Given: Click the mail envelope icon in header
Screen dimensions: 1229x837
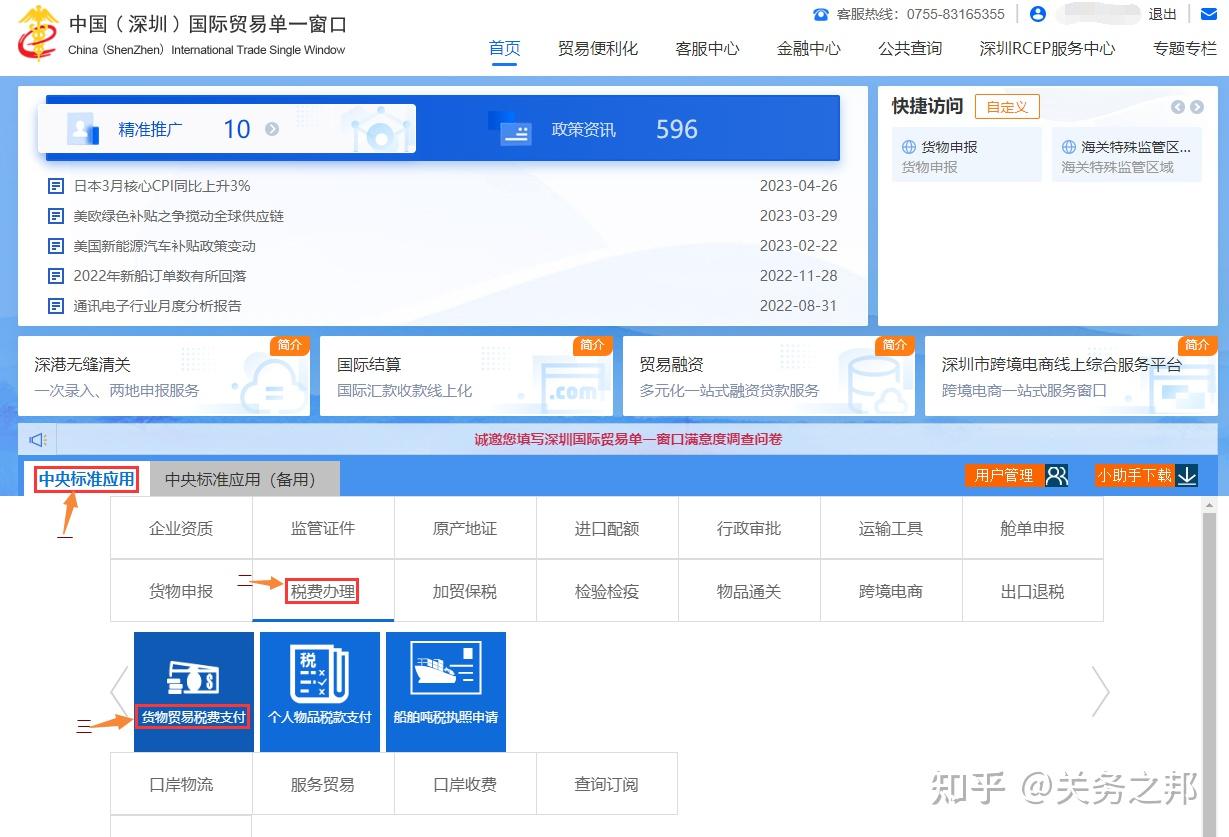Looking at the screenshot, I should pos(1207,14).
